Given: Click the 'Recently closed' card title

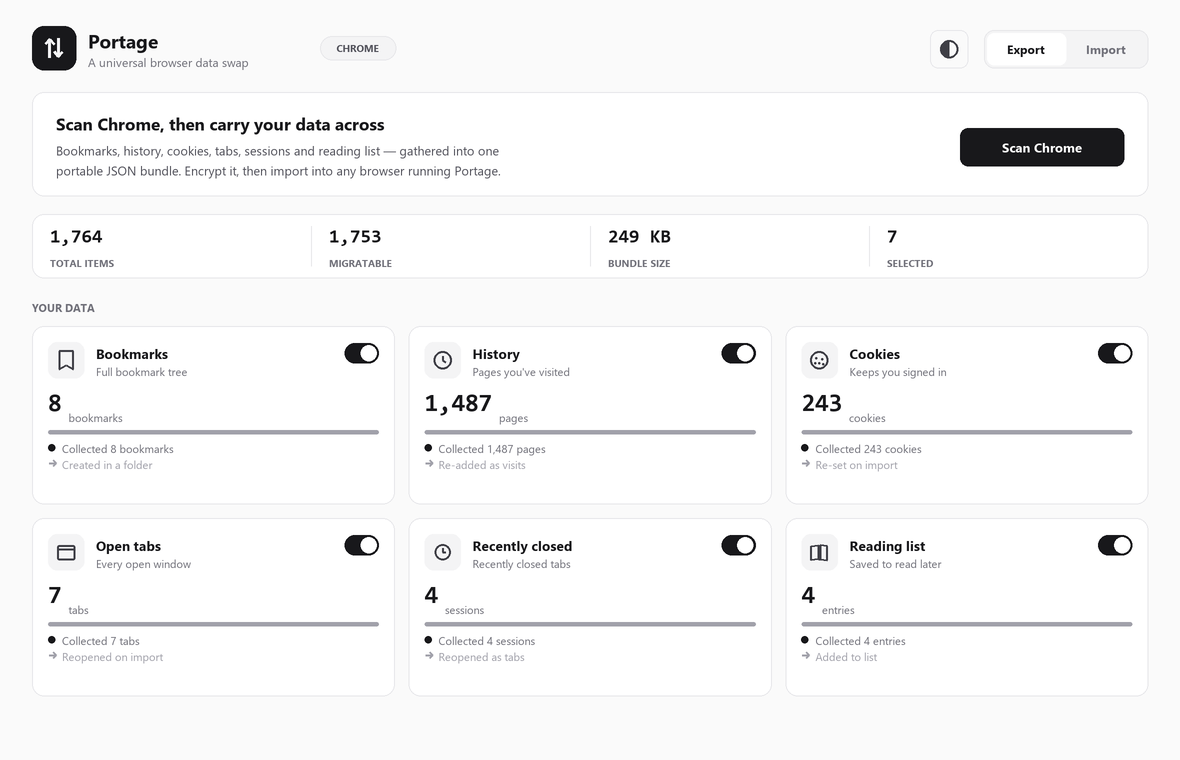Looking at the screenshot, I should click(x=522, y=546).
